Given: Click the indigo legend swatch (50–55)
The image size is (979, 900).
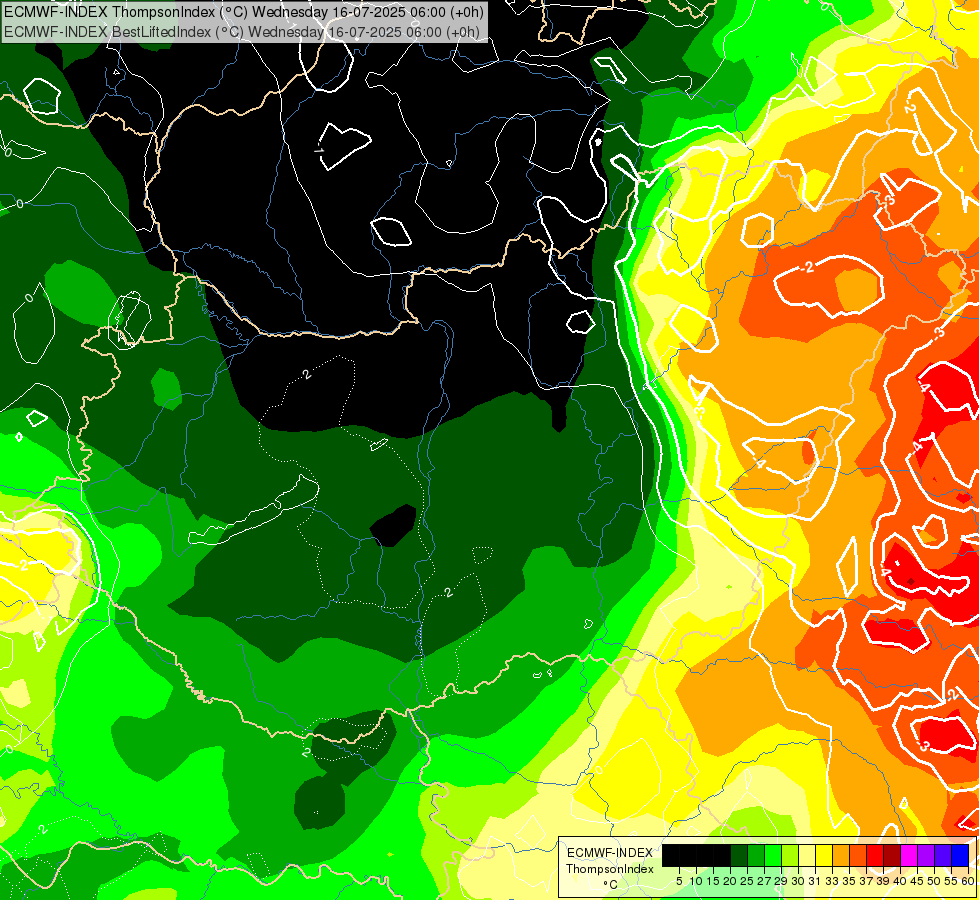Looking at the screenshot, I should pyautogui.click(x=943, y=855).
